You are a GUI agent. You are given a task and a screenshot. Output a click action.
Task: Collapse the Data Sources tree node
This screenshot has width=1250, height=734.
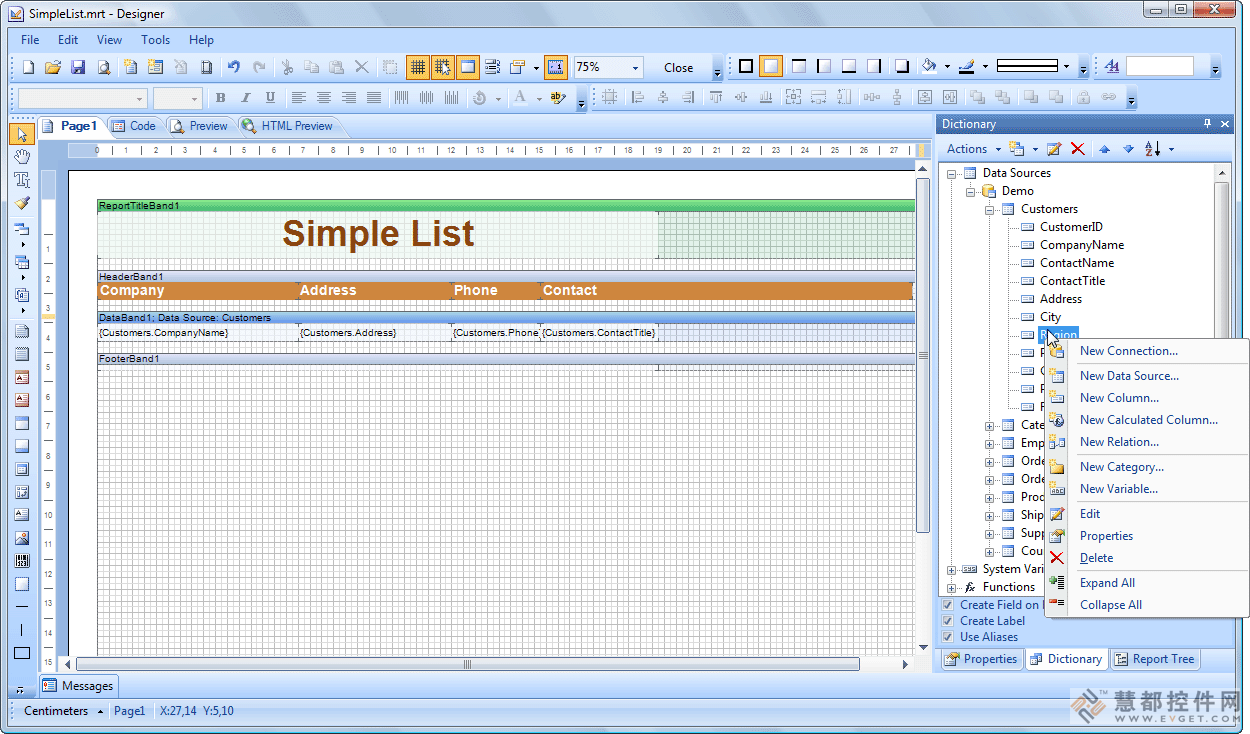(952, 173)
